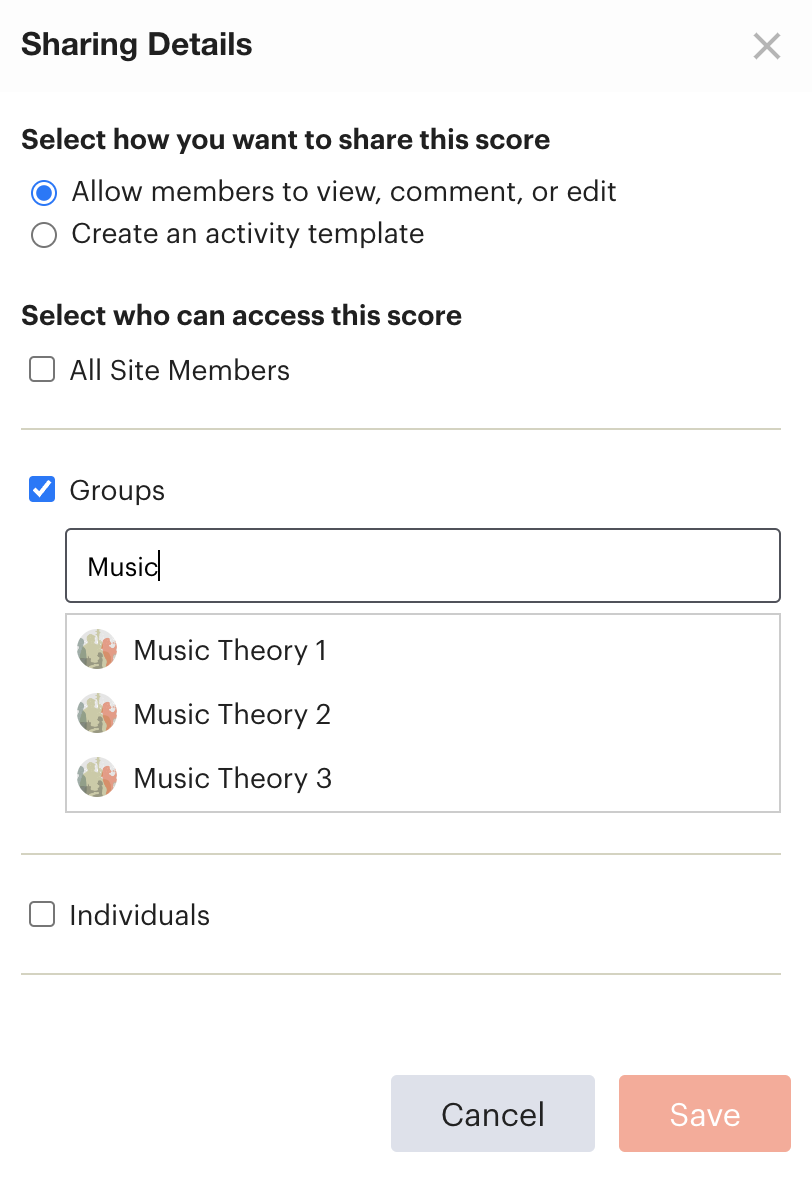The height and width of the screenshot is (1178, 812).
Task: Select the Create an activity template radio button
Action: tap(44, 235)
